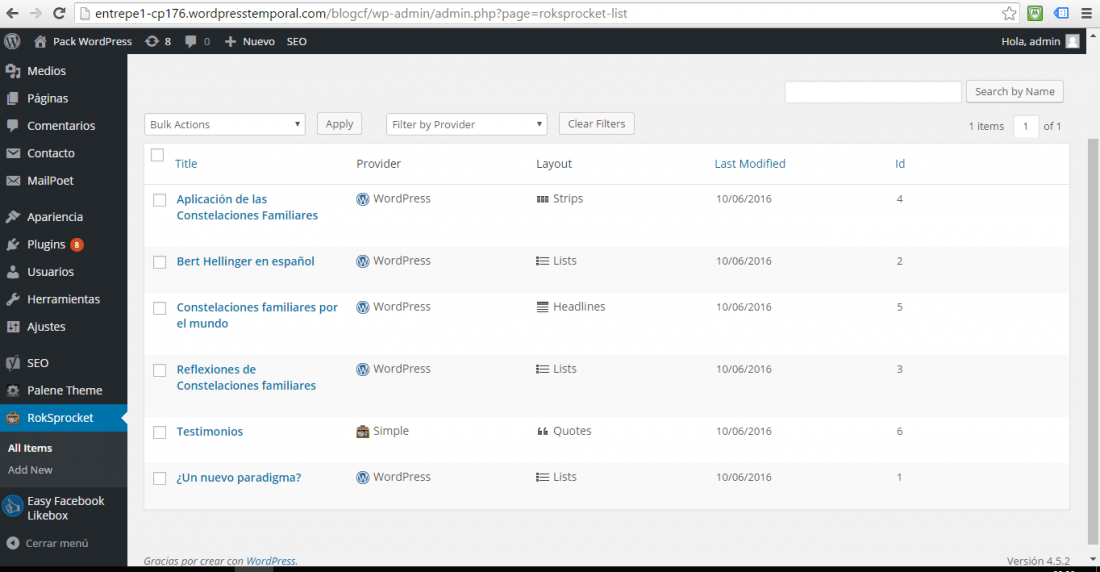The image size is (1100, 572).
Task: Reload the page with browser refresh icon
Action: (x=59, y=13)
